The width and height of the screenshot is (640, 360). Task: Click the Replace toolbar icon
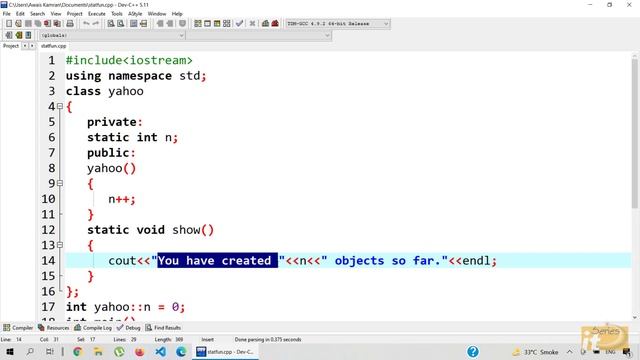(120, 24)
